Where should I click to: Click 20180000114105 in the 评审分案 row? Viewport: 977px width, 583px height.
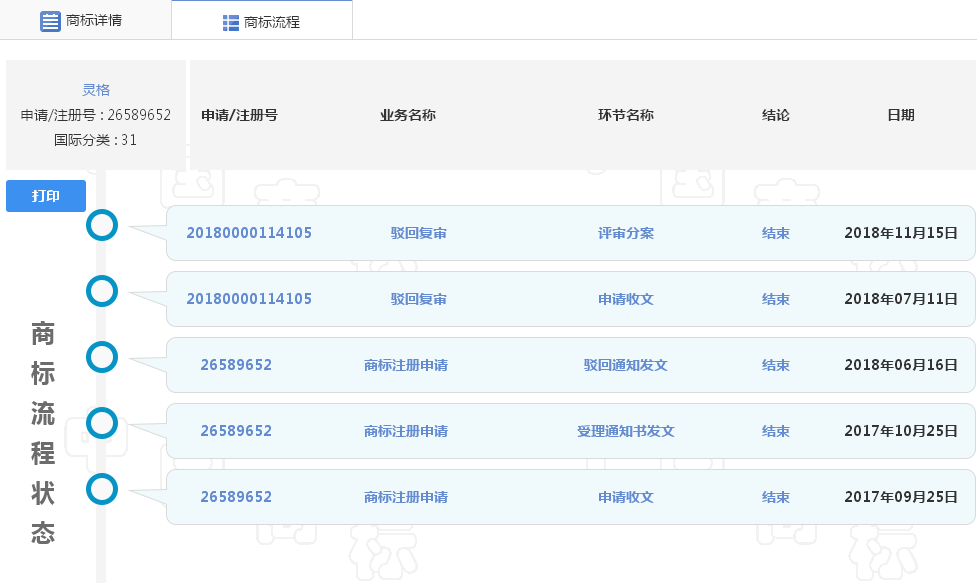point(249,233)
